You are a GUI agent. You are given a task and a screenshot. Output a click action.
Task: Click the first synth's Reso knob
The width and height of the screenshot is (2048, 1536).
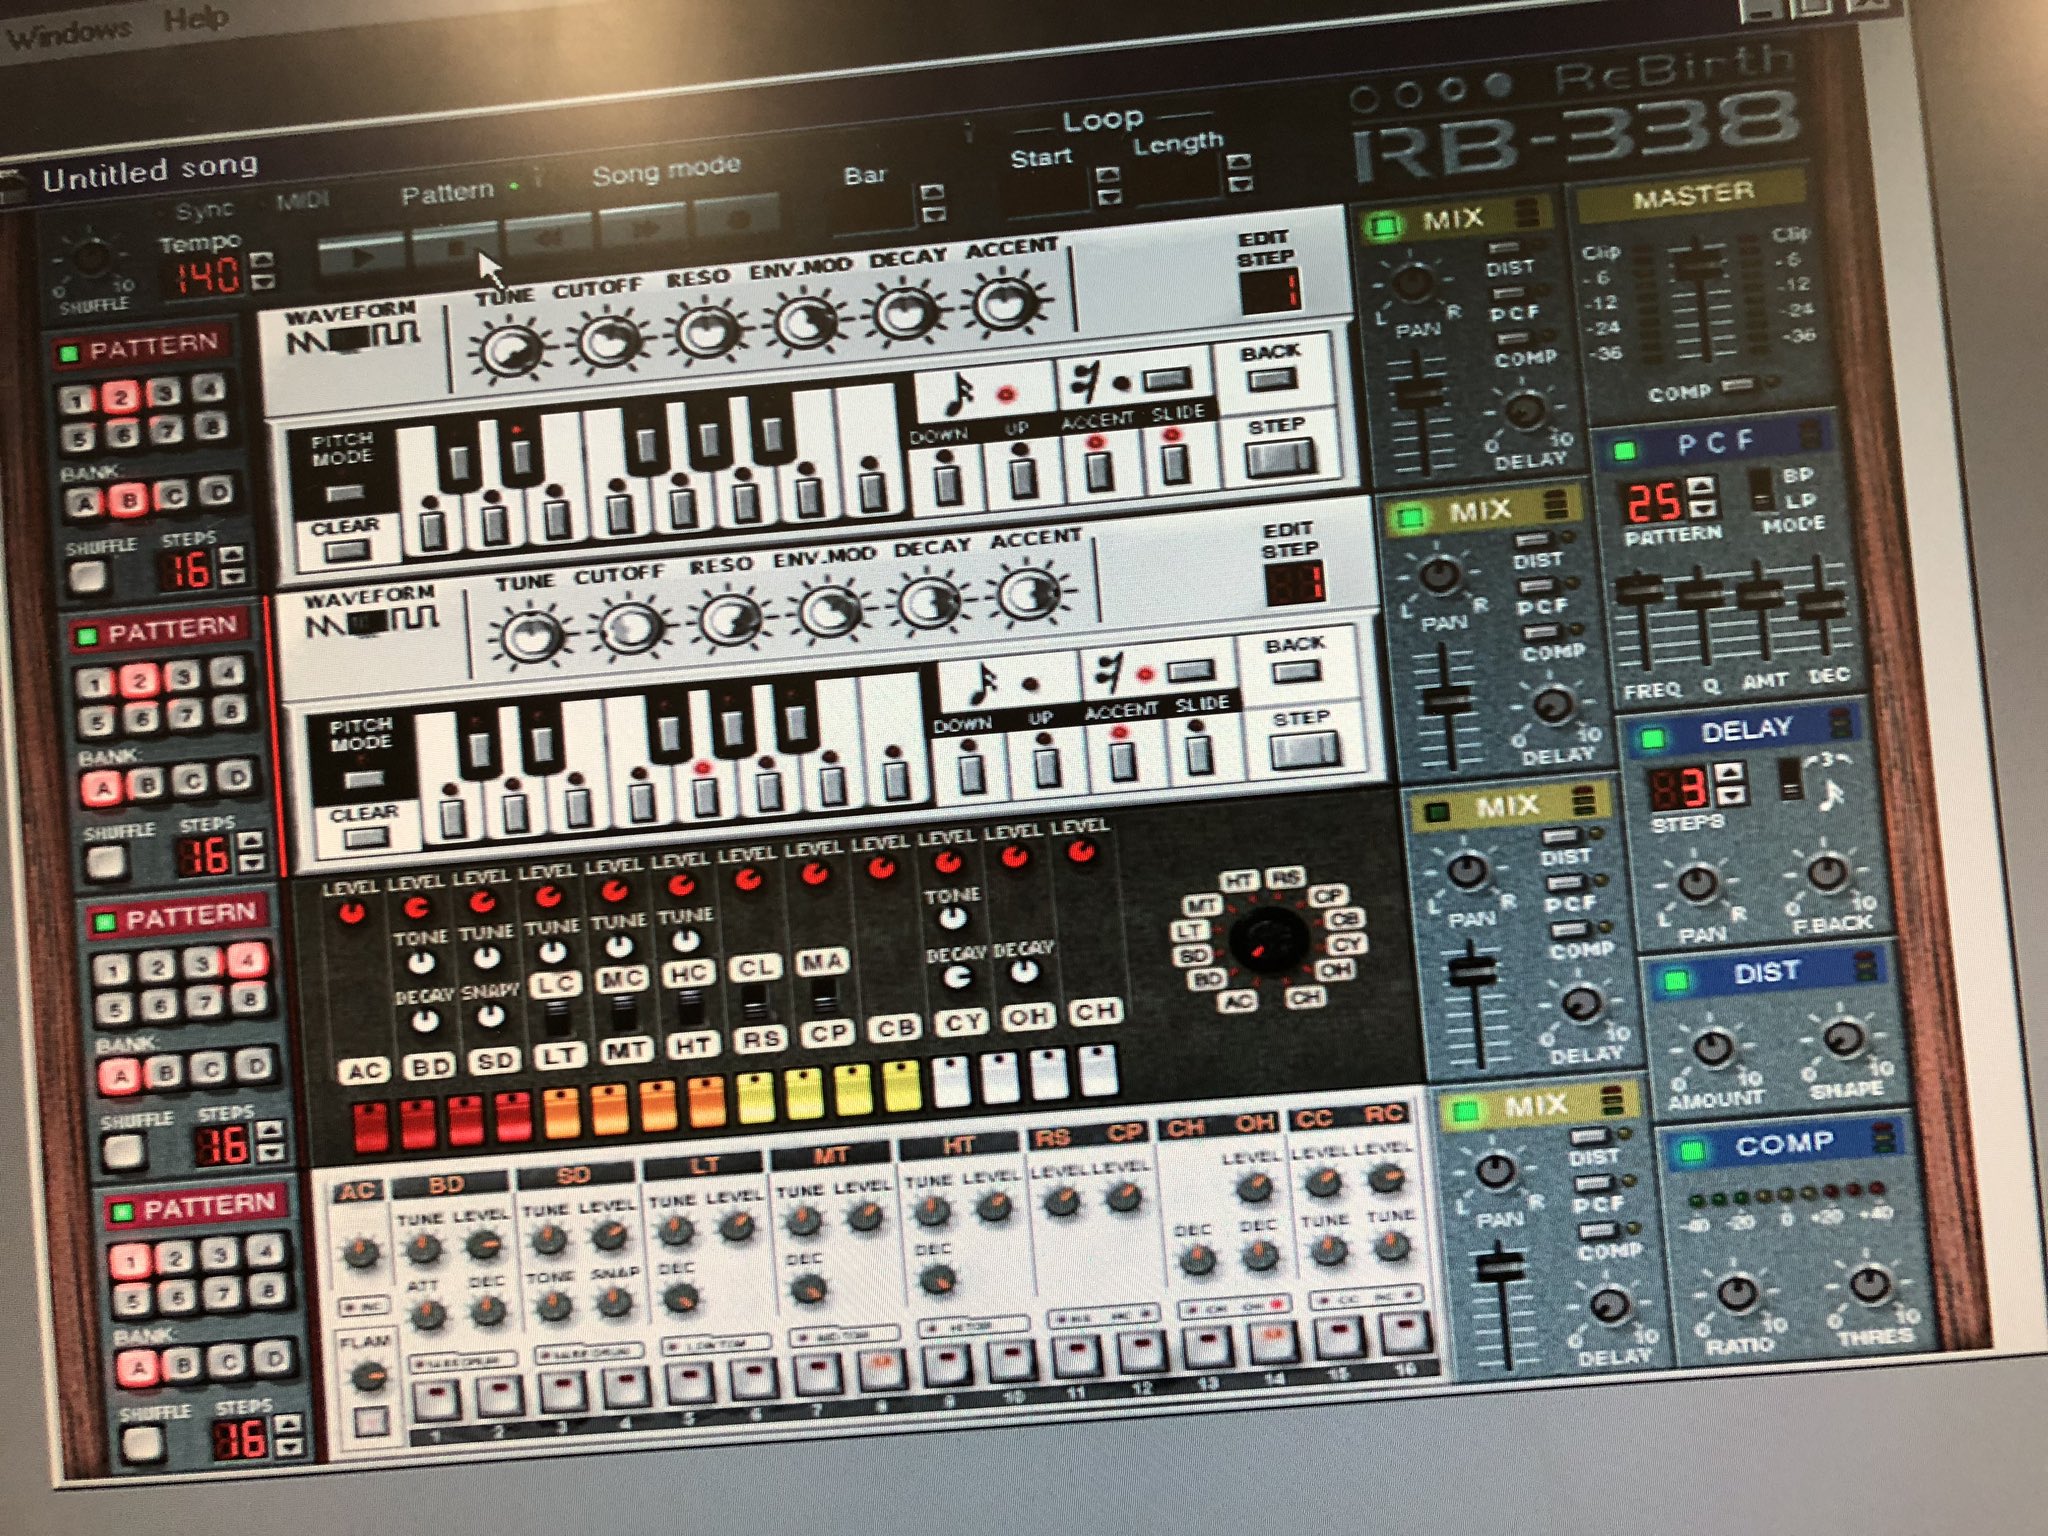point(706,333)
